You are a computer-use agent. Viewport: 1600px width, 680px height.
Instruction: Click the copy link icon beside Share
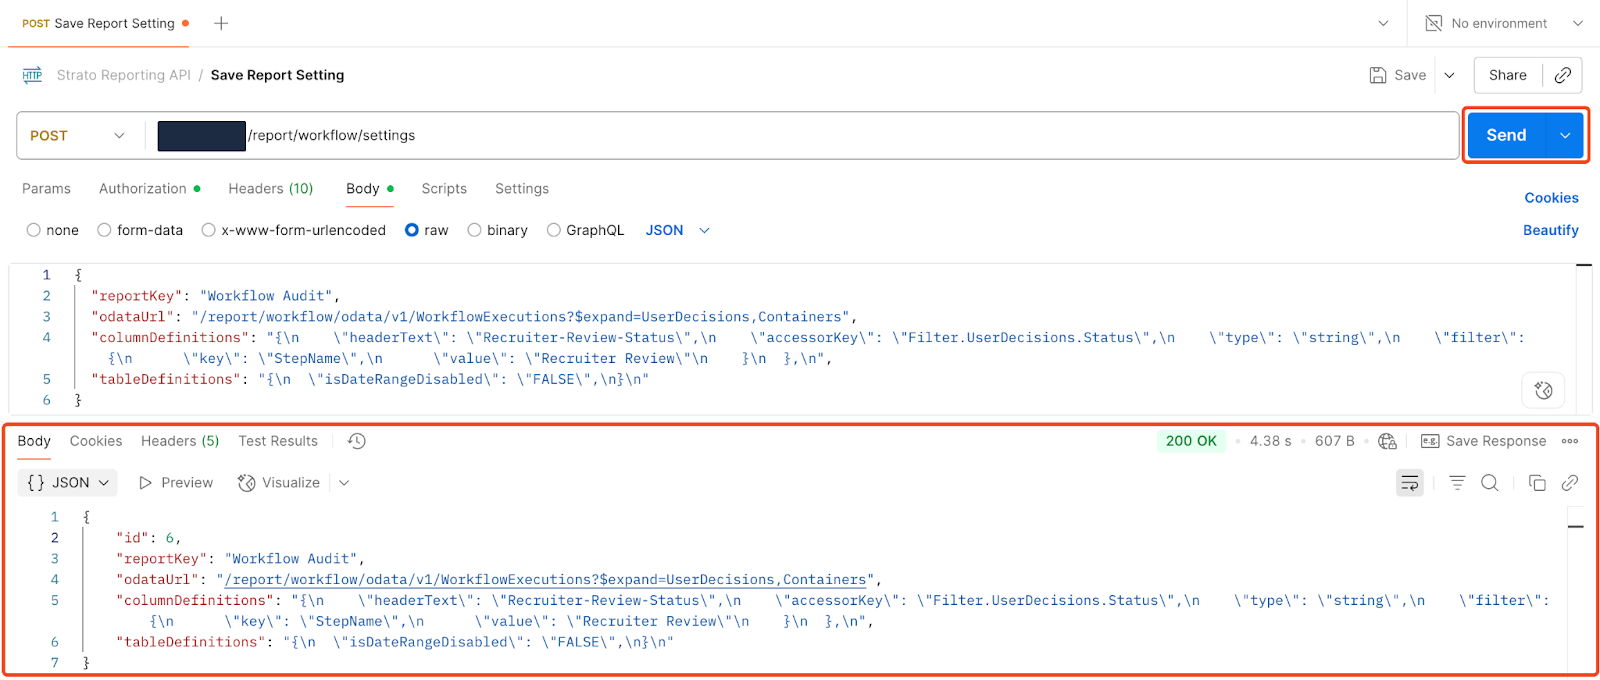[1562, 75]
